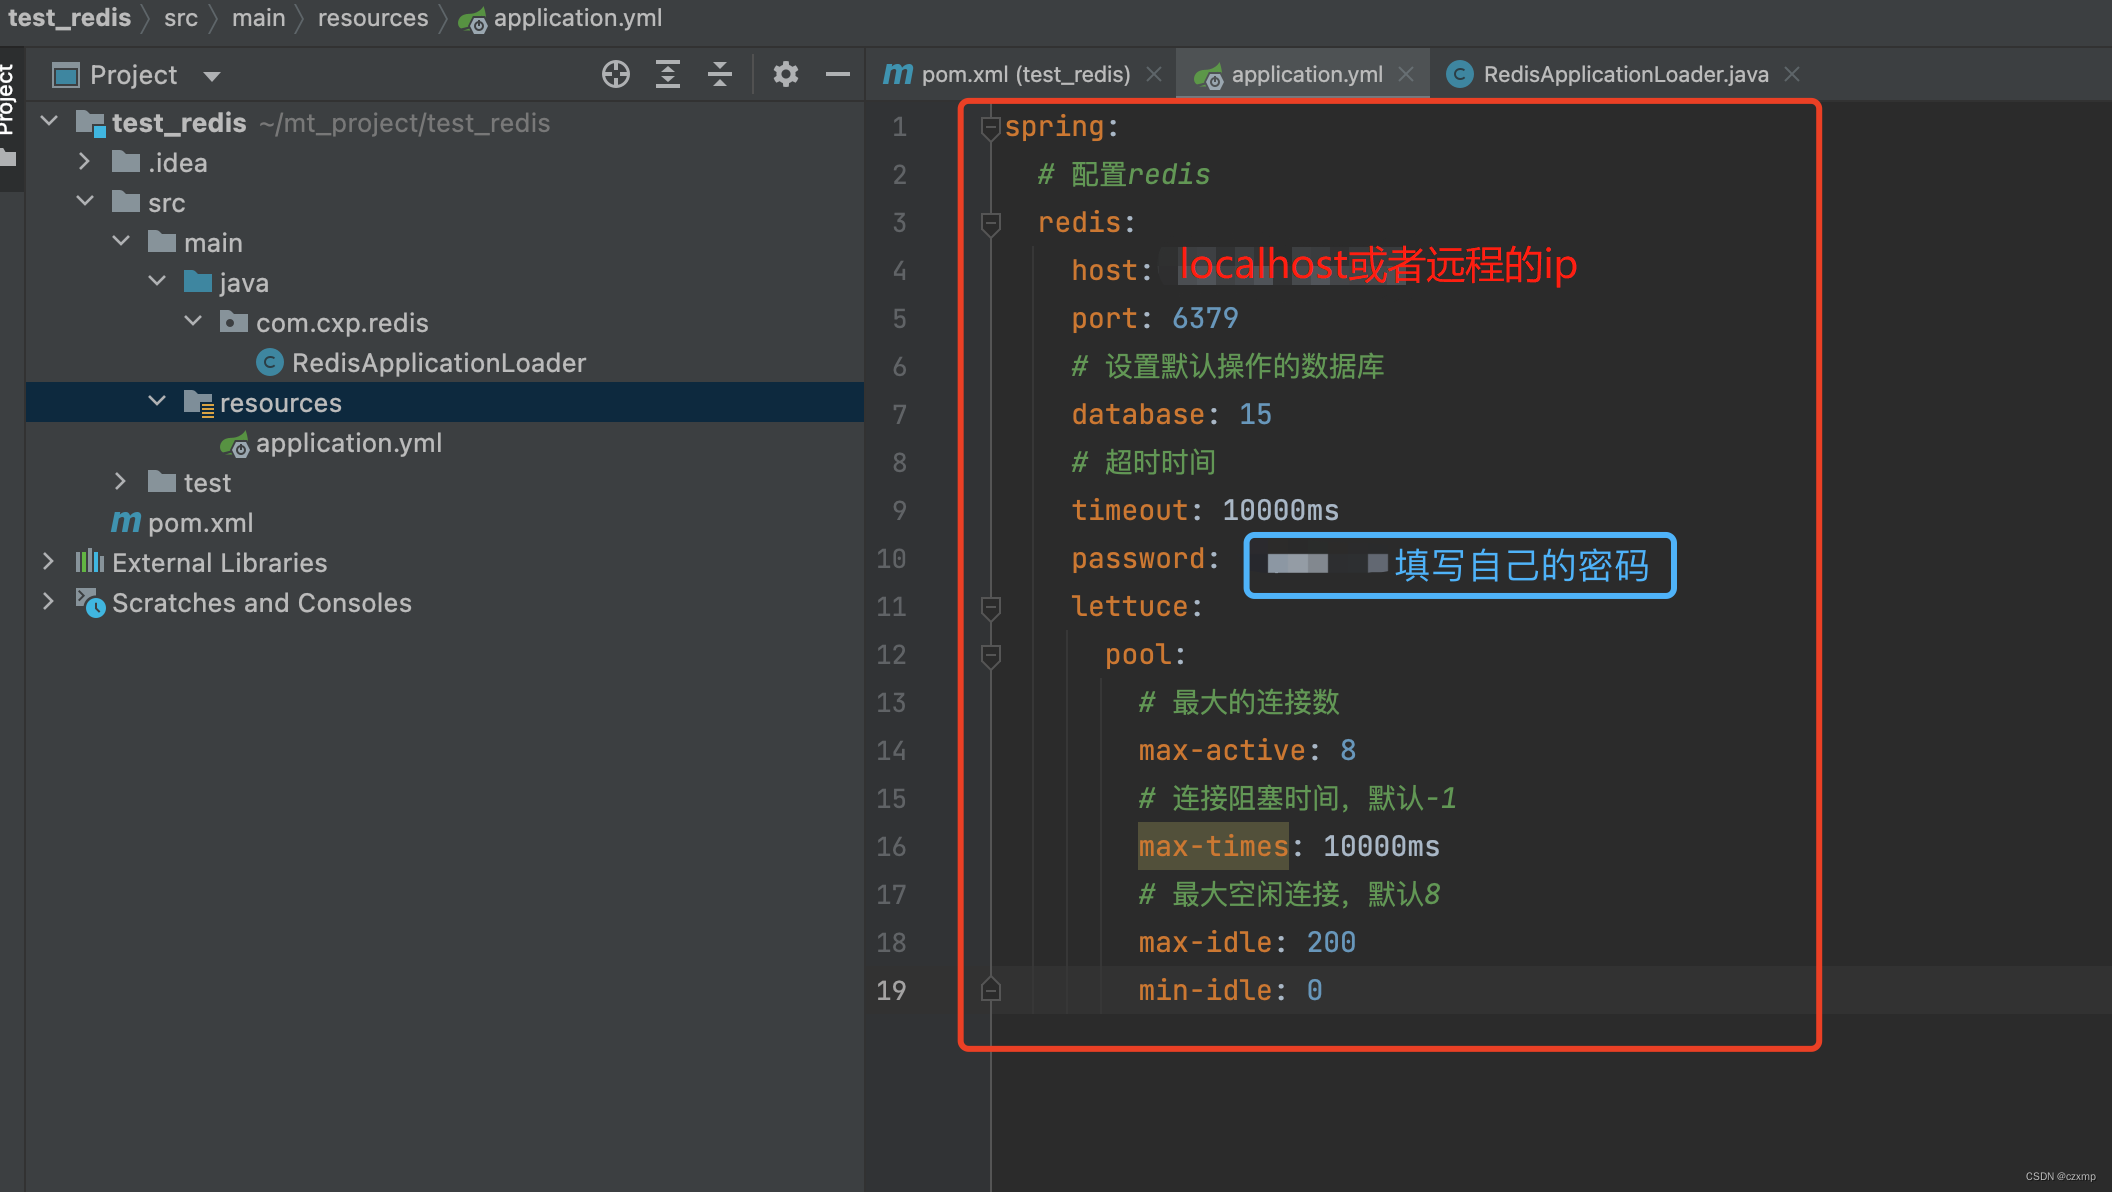The width and height of the screenshot is (2112, 1192).
Task: Click line number 19 in the gutter
Action: pyautogui.click(x=891, y=990)
